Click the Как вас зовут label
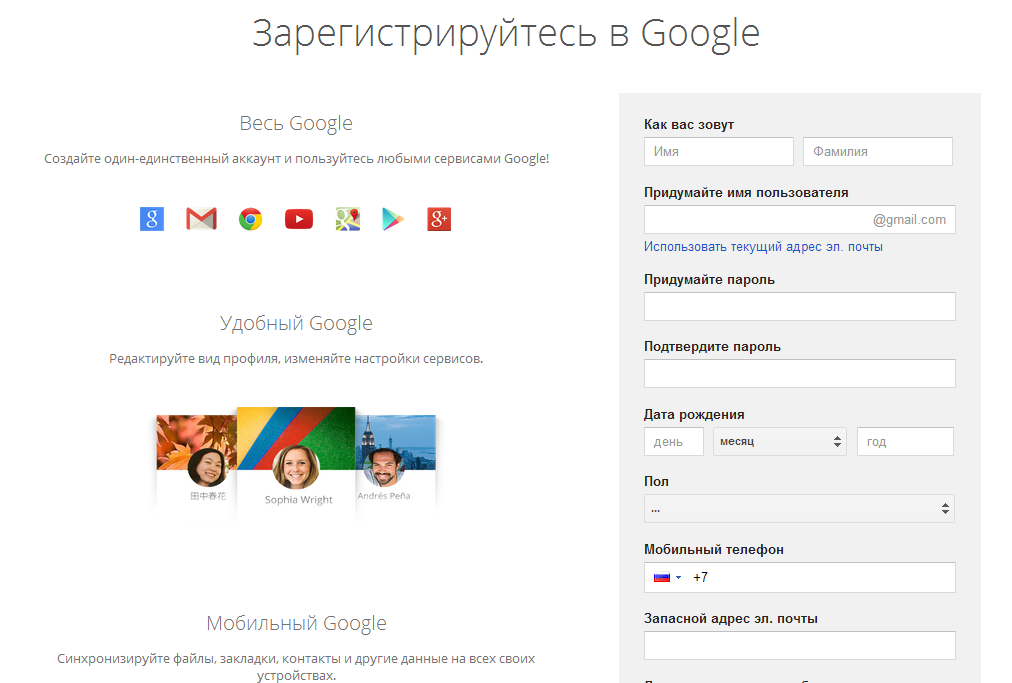 click(x=689, y=125)
